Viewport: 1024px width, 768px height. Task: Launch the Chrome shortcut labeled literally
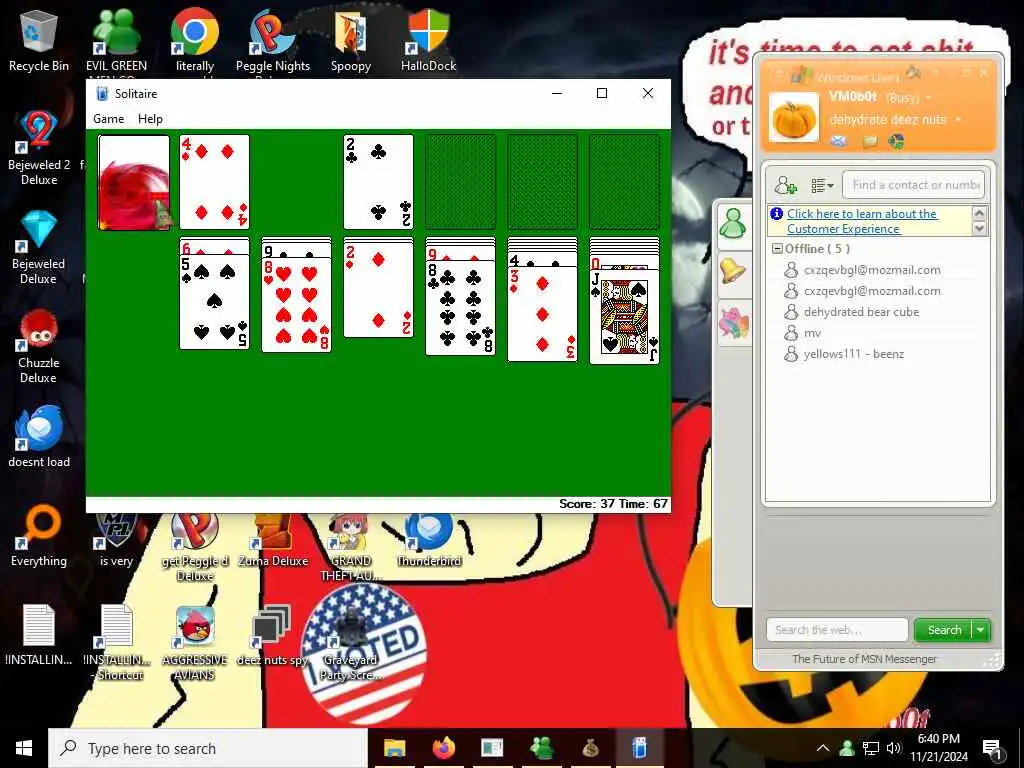[195, 39]
